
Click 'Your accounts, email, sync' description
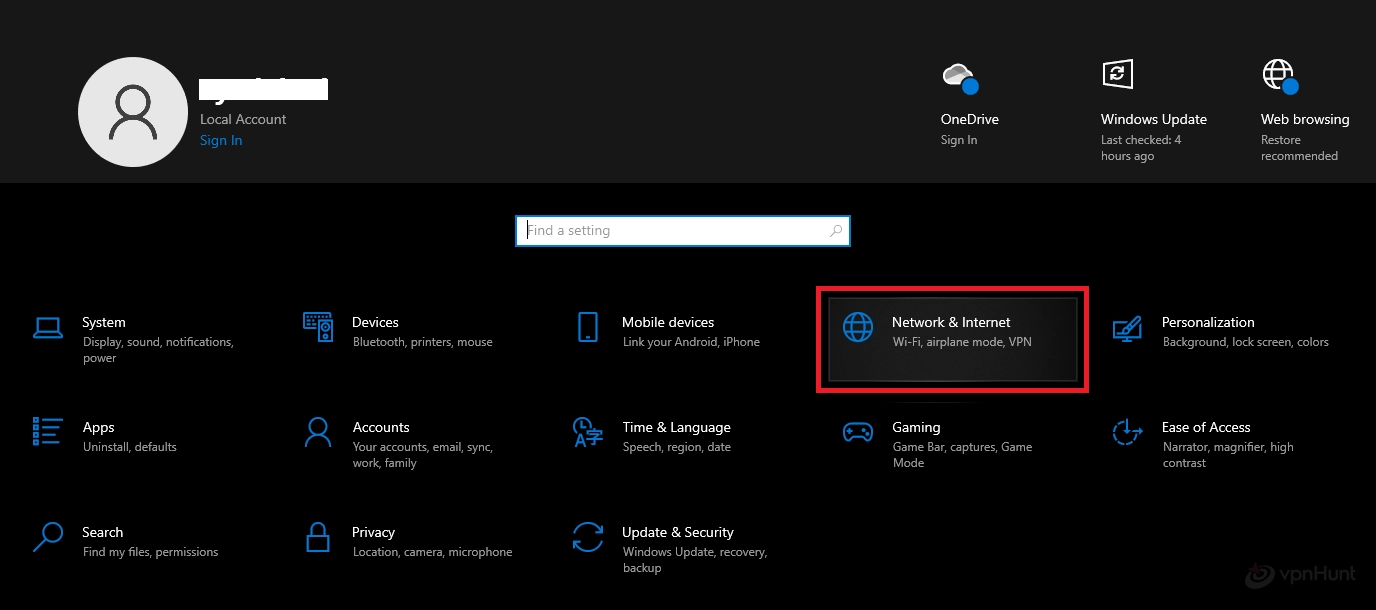pos(423,455)
